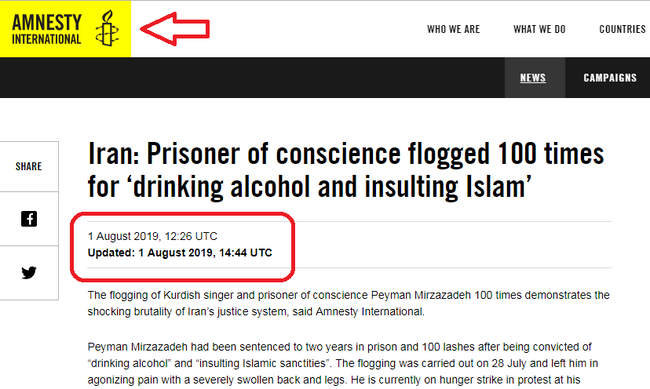
Task: Share the article on Facebook
Action: click(x=29, y=219)
